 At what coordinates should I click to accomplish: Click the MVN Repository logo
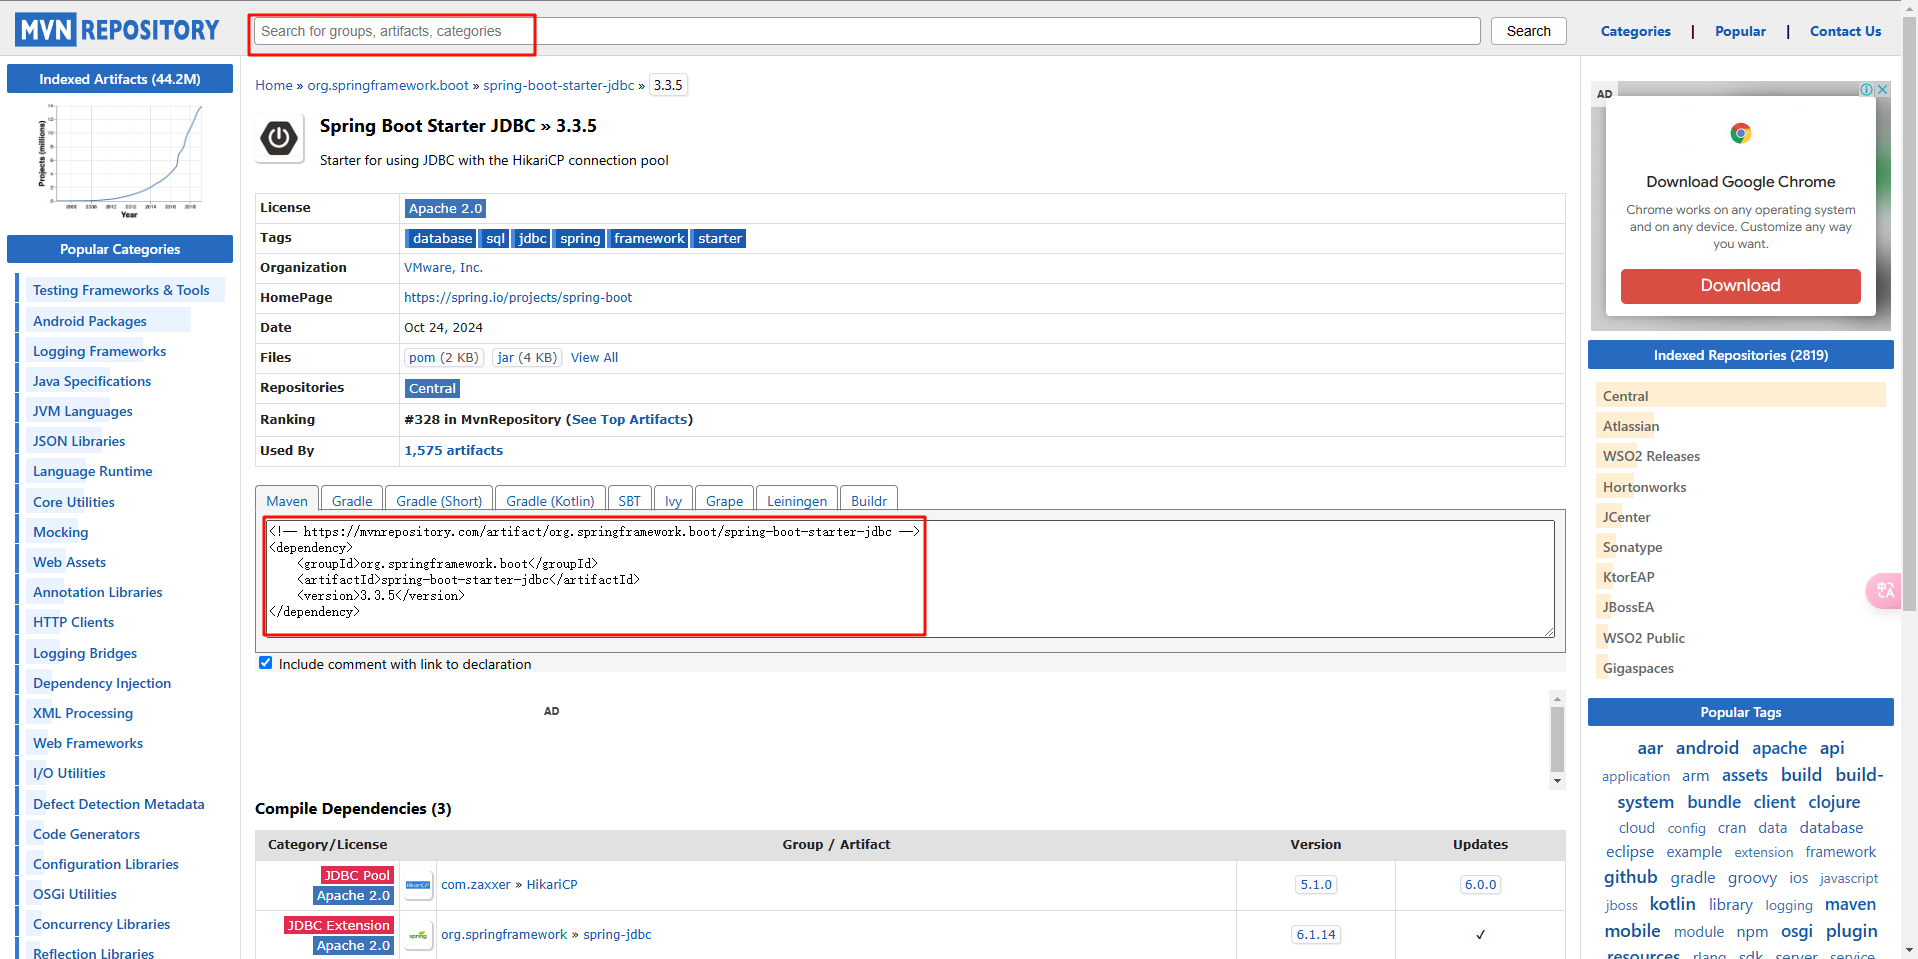point(117,30)
